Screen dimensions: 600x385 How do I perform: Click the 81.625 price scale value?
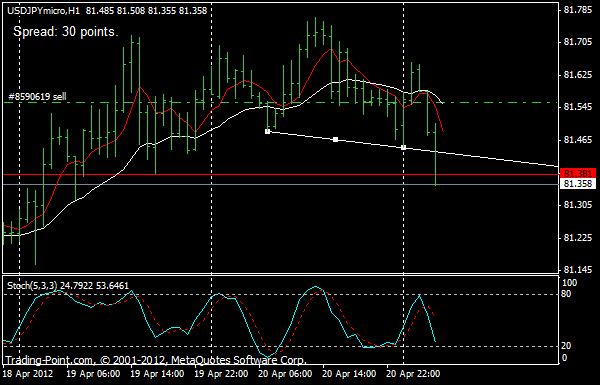click(578, 75)
